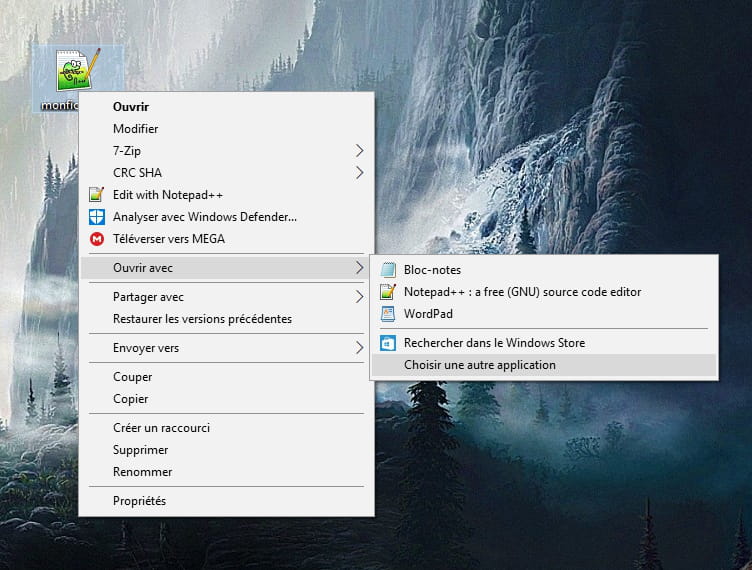Choose Renommer from the menu
The width and height of the screenshot is (752, 570).
pyautogui.click(x=226, y=472)
